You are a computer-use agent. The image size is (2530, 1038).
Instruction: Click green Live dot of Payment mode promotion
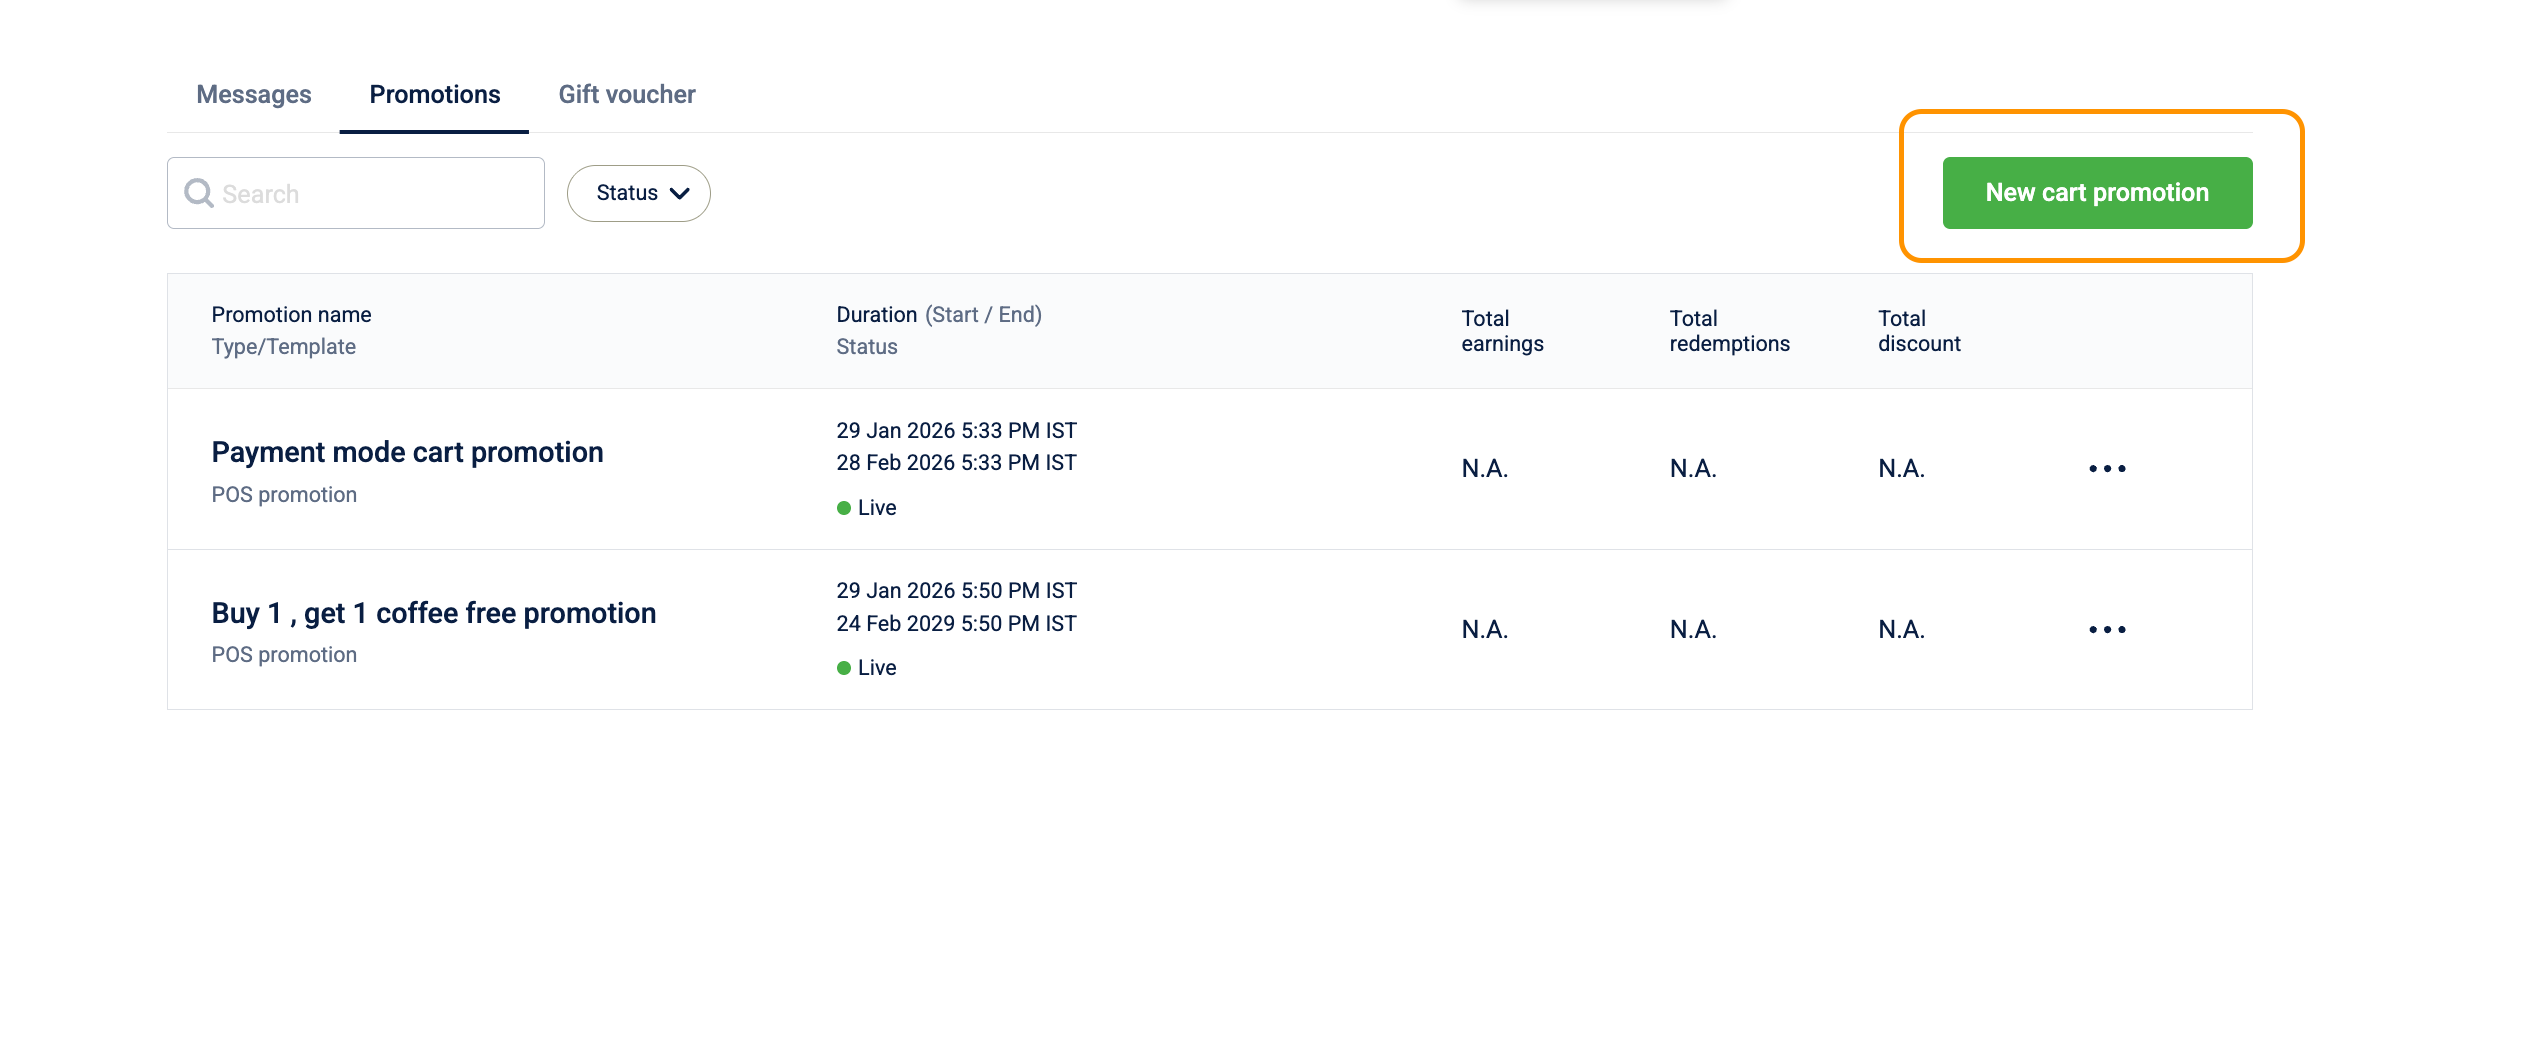[844, 508]
